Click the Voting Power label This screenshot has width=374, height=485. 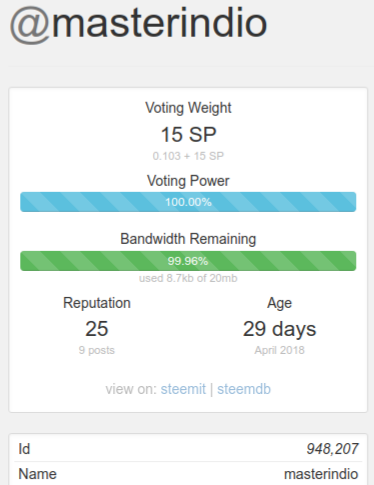[188, 181]
